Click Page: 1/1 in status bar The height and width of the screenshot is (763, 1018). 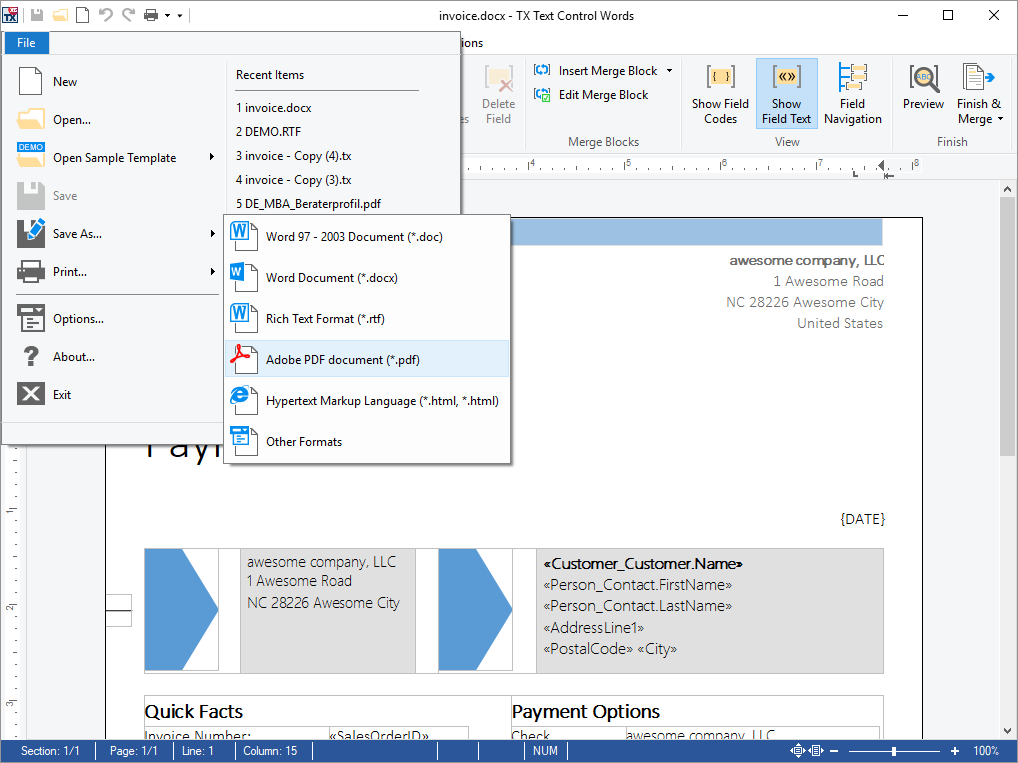coord(133,751)
